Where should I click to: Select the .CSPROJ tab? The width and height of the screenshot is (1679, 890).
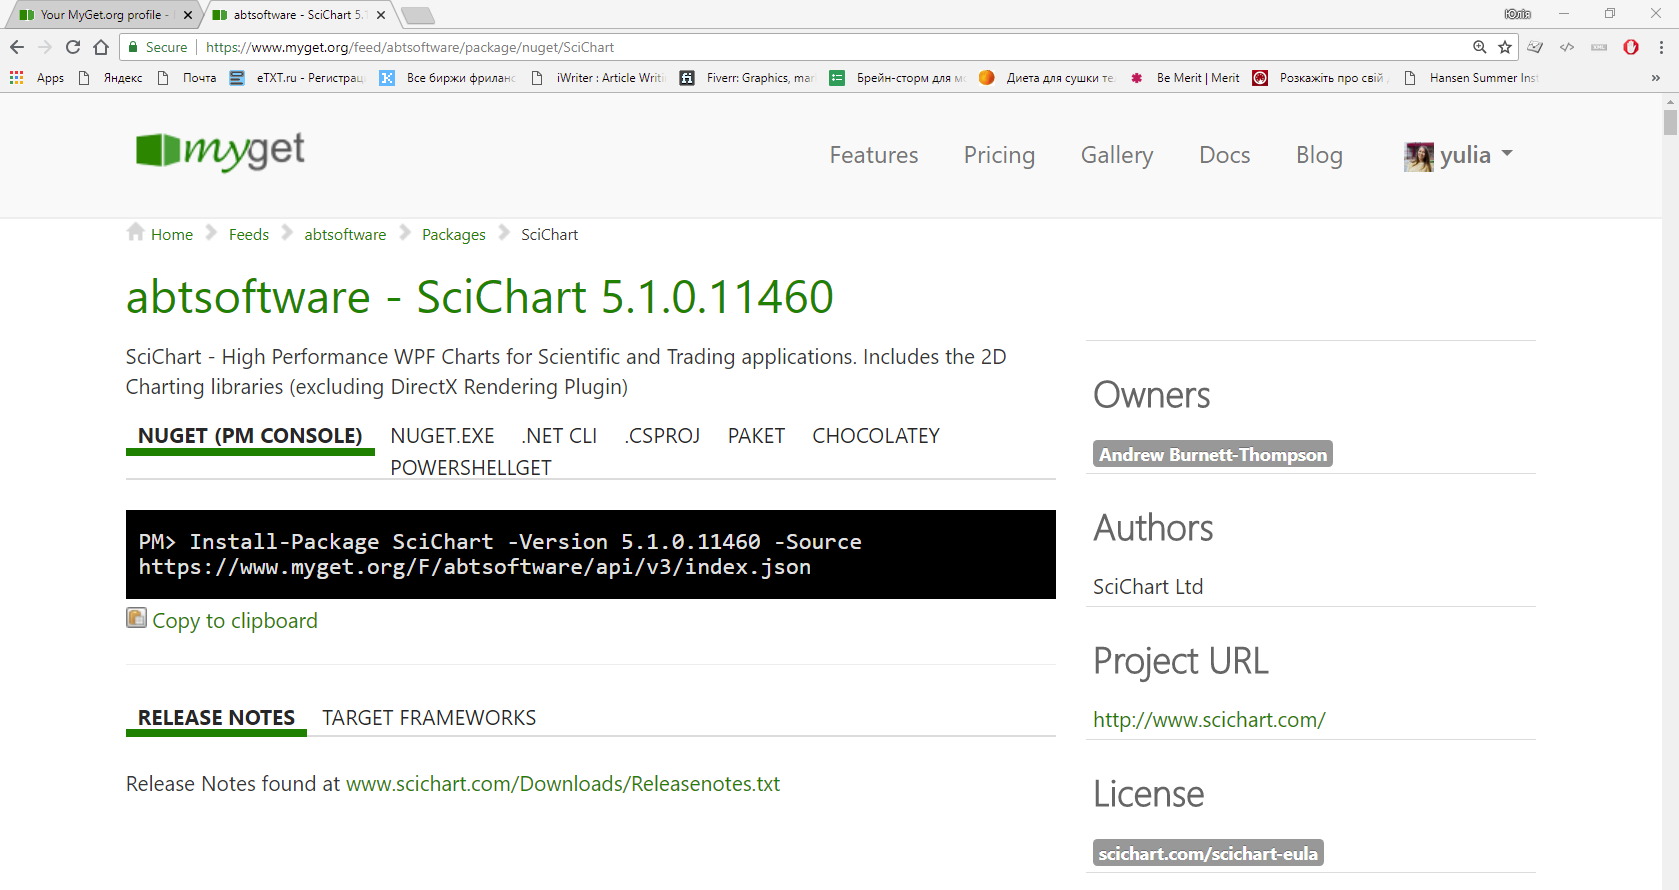662,436
